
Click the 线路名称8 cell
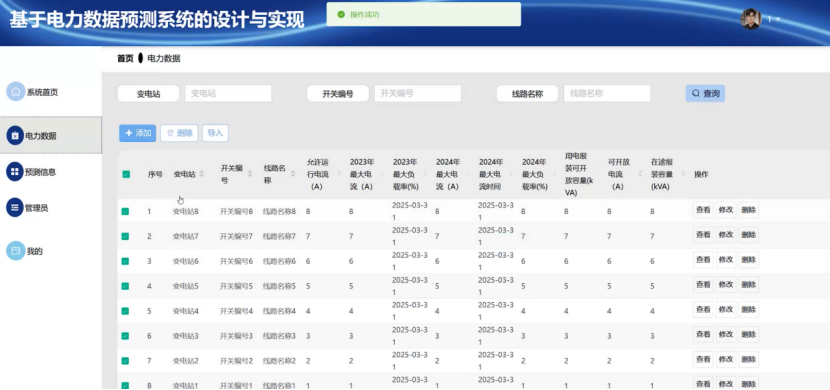279,211
